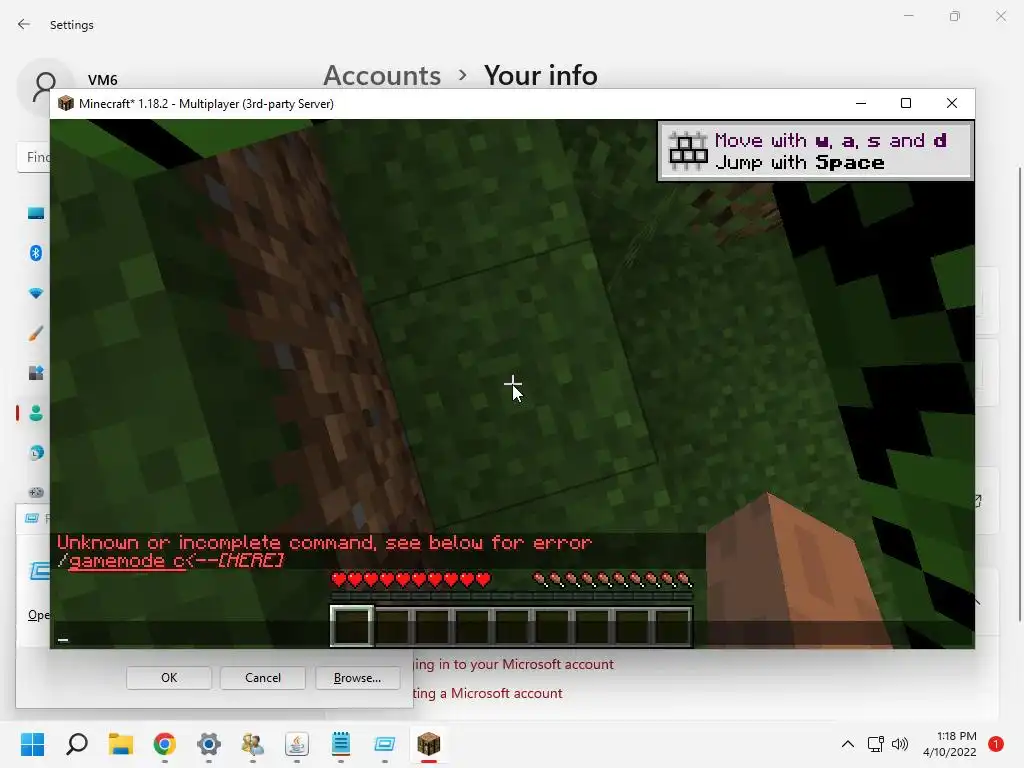
Task: Open Google Chrome from taskbar
Action: (x=165, y=744)
